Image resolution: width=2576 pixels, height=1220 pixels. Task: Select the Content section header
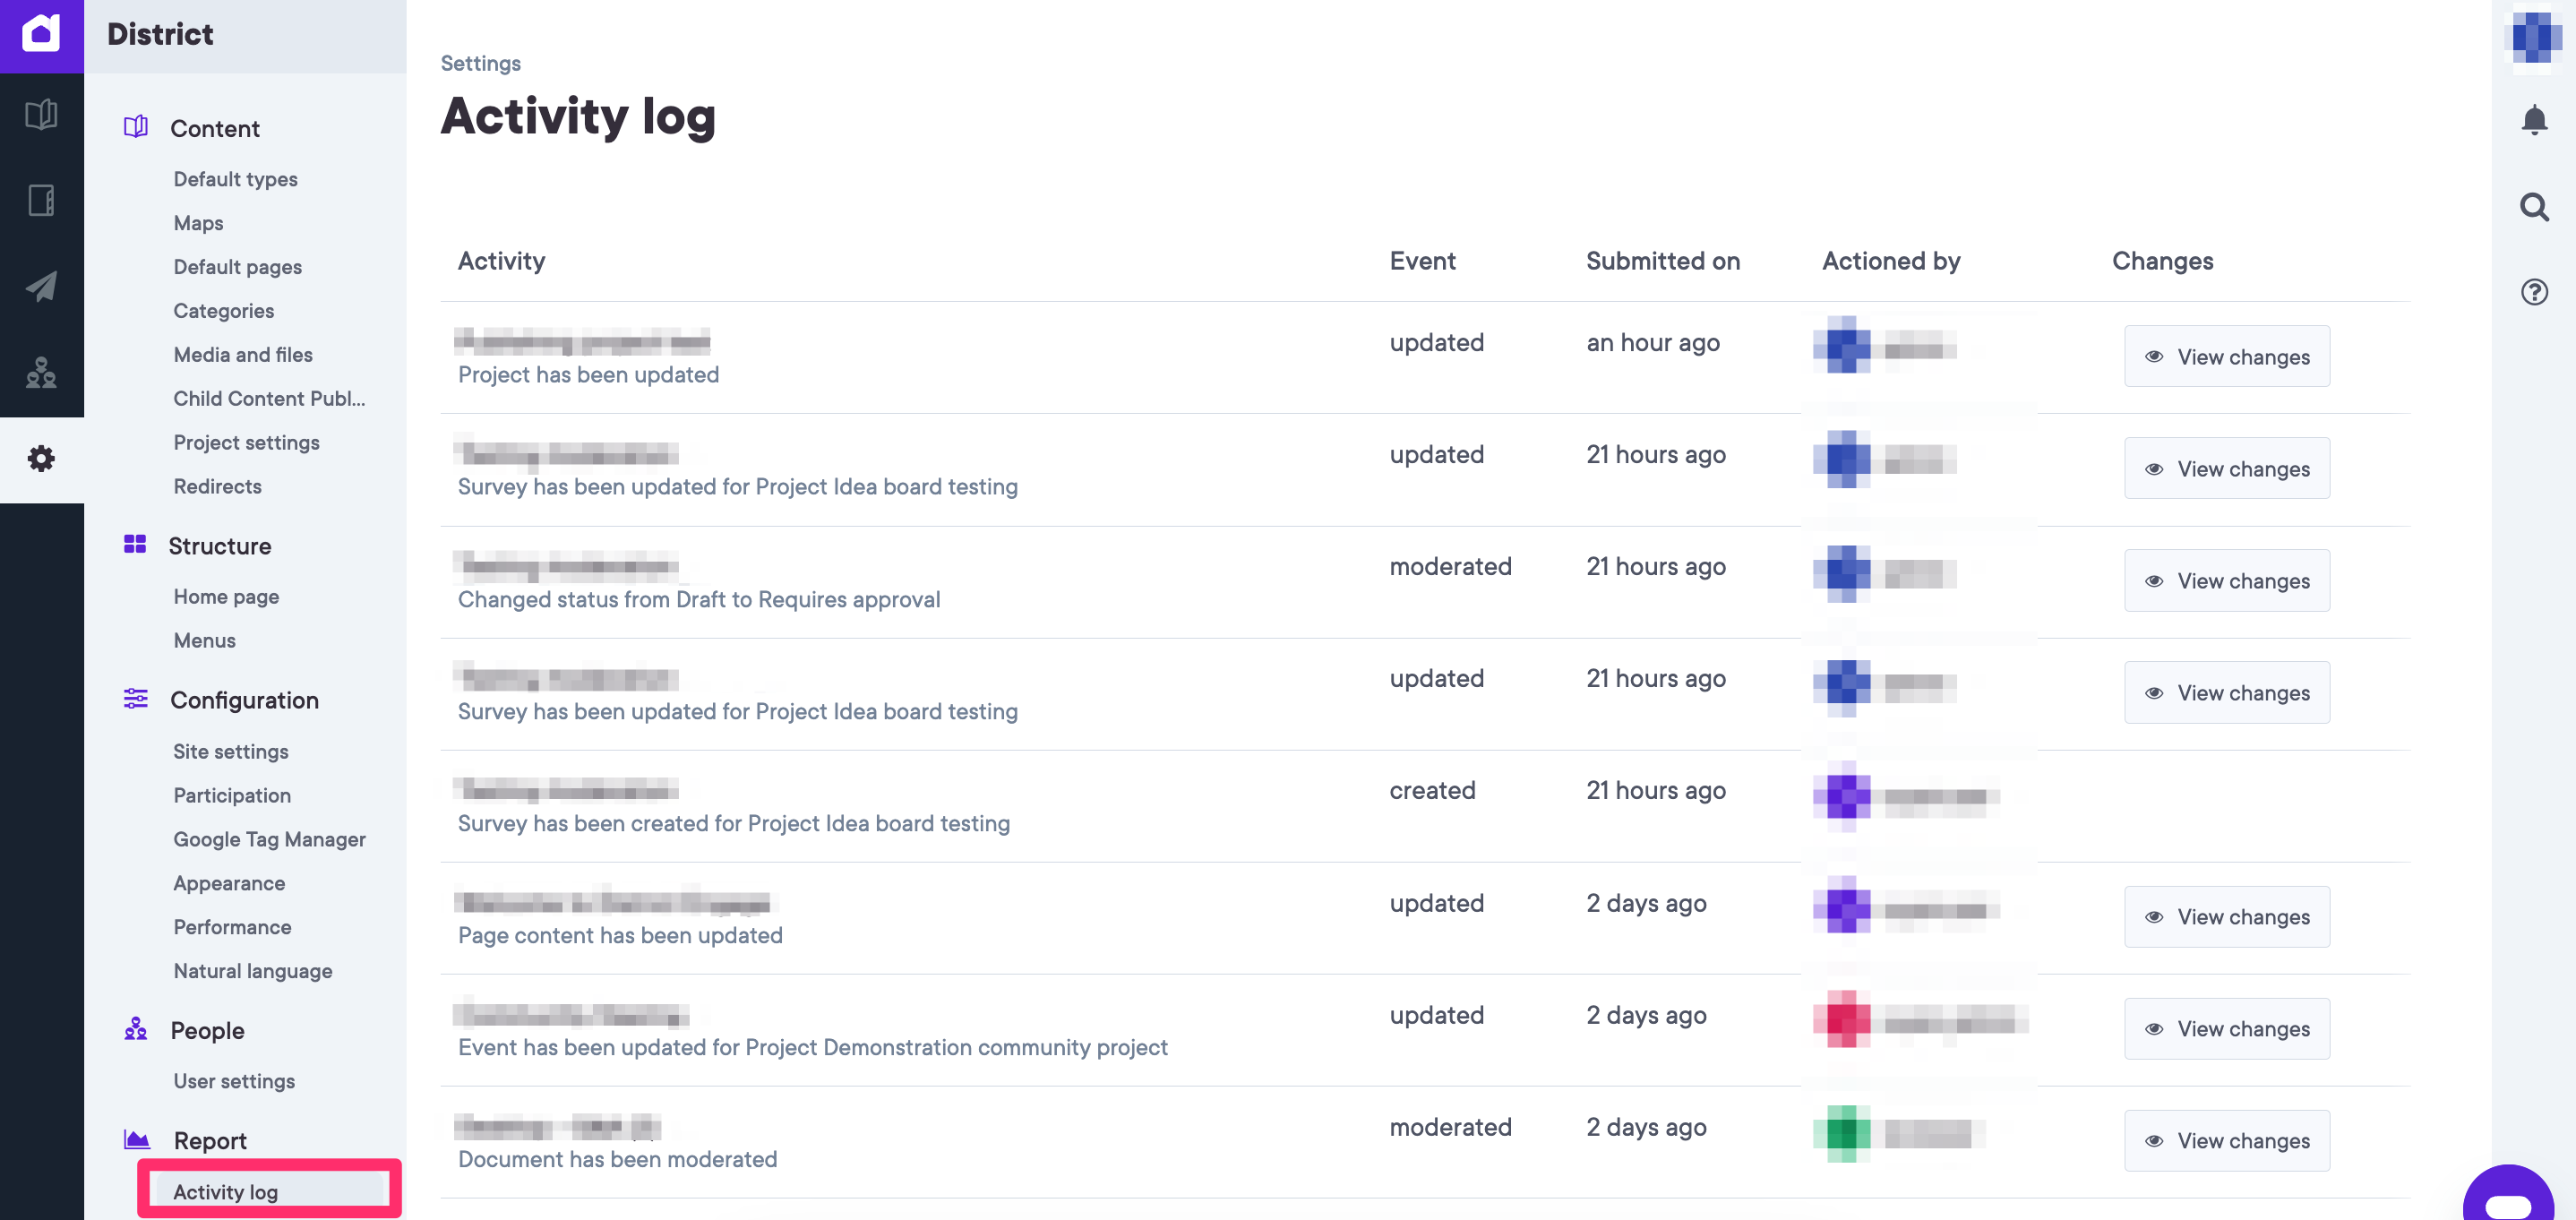point(215,129)
